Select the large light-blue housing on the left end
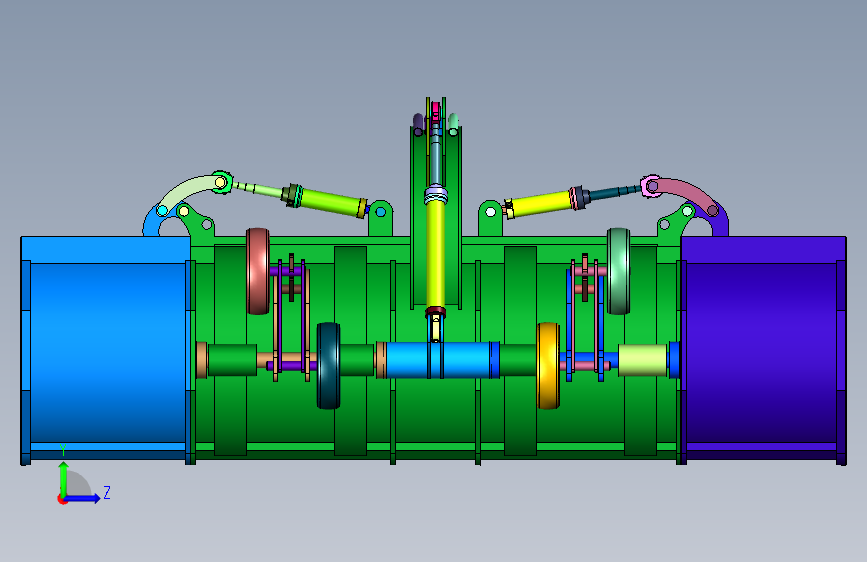The image size is (867, 562). pyautogui.click(x=105, y=351)
